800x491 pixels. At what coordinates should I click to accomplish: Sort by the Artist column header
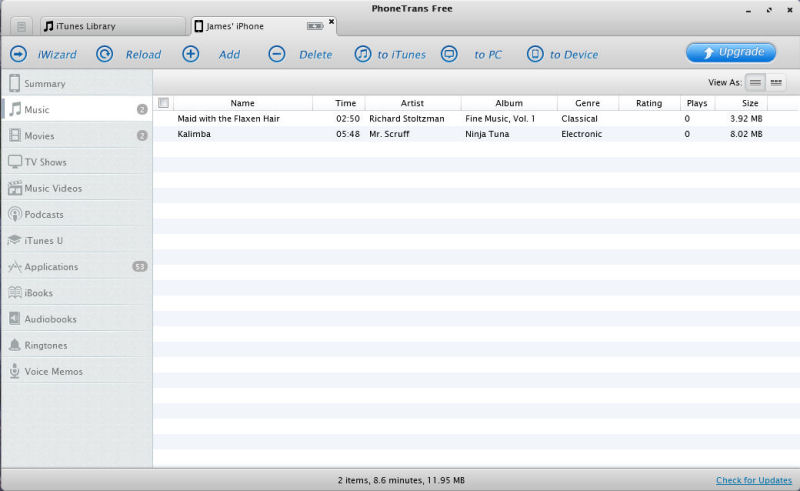pos(412,103)
